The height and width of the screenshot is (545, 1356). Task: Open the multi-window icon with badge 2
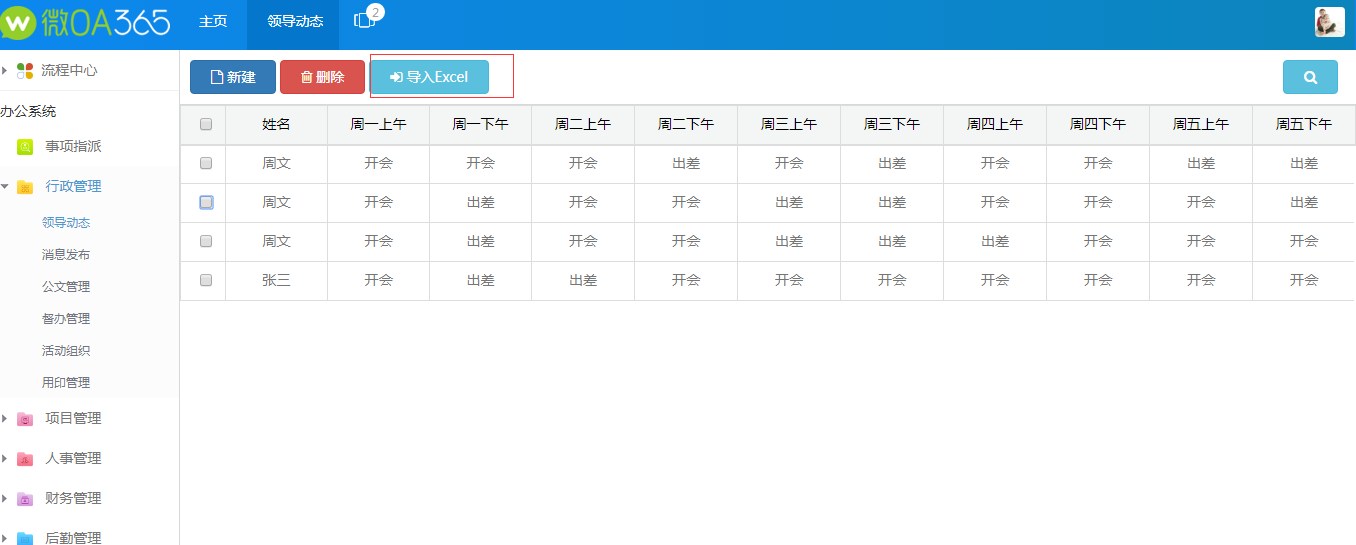364,21
